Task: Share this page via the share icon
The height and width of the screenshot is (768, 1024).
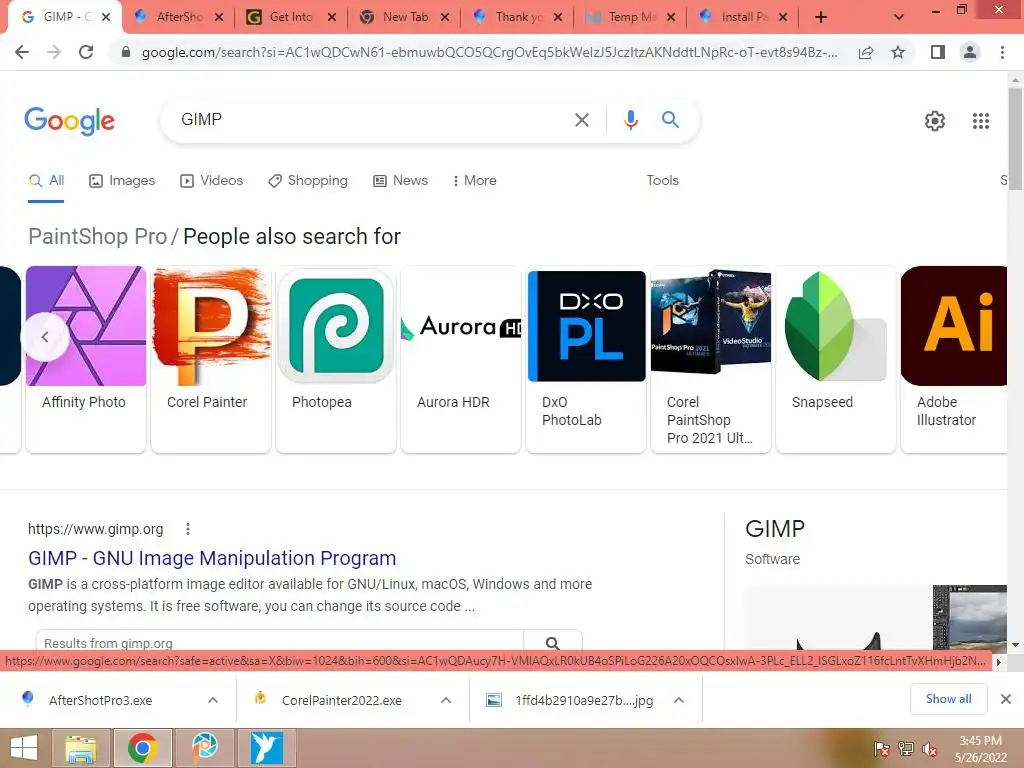Action: (866, 52)
